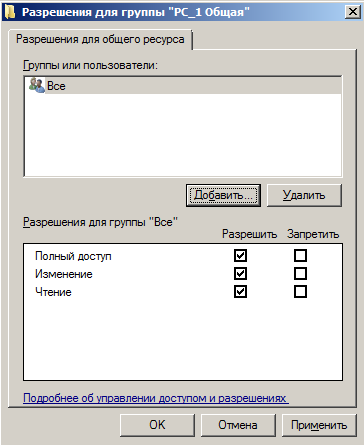Click the "Применить" button
The height and width of the screenshot is (445, 364).
click(319, 425)
